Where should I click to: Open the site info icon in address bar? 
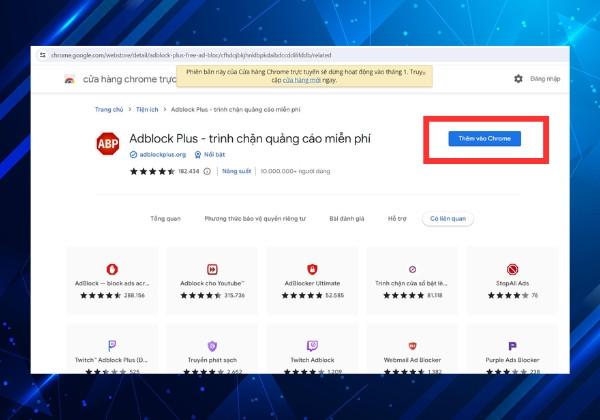click(x=42, y=55)
